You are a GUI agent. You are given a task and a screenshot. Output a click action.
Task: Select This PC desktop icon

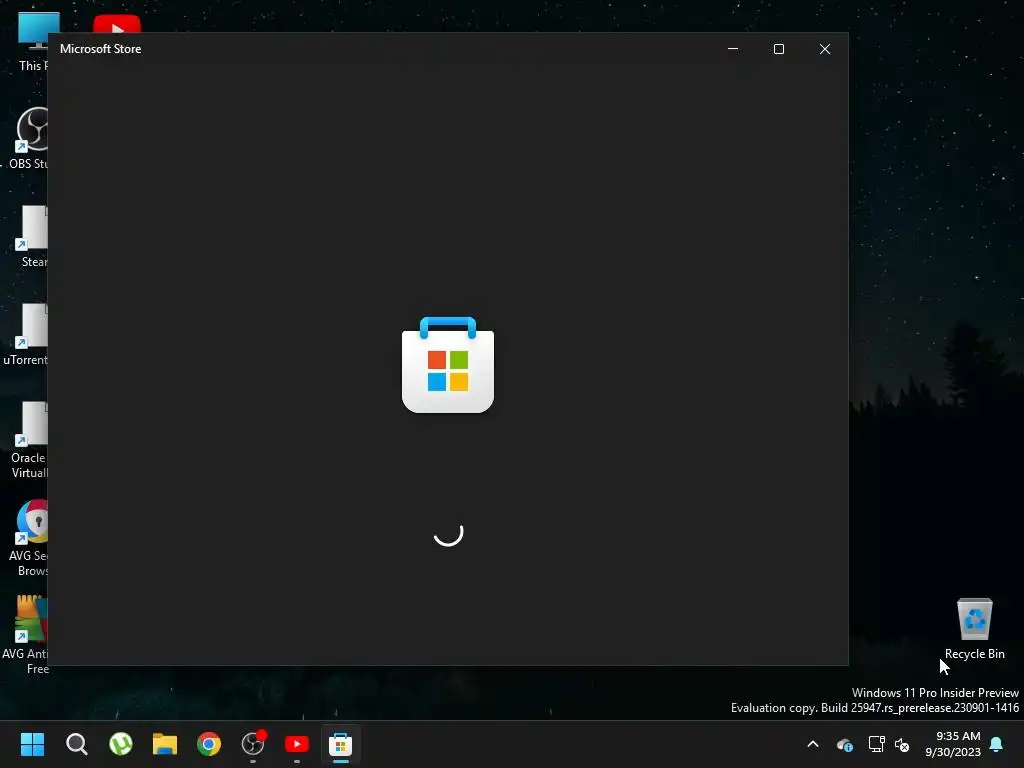coord(31,42)
